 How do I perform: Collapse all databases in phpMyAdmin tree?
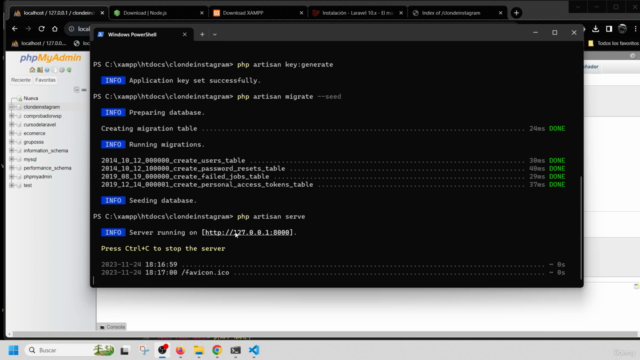click(77, 89)
